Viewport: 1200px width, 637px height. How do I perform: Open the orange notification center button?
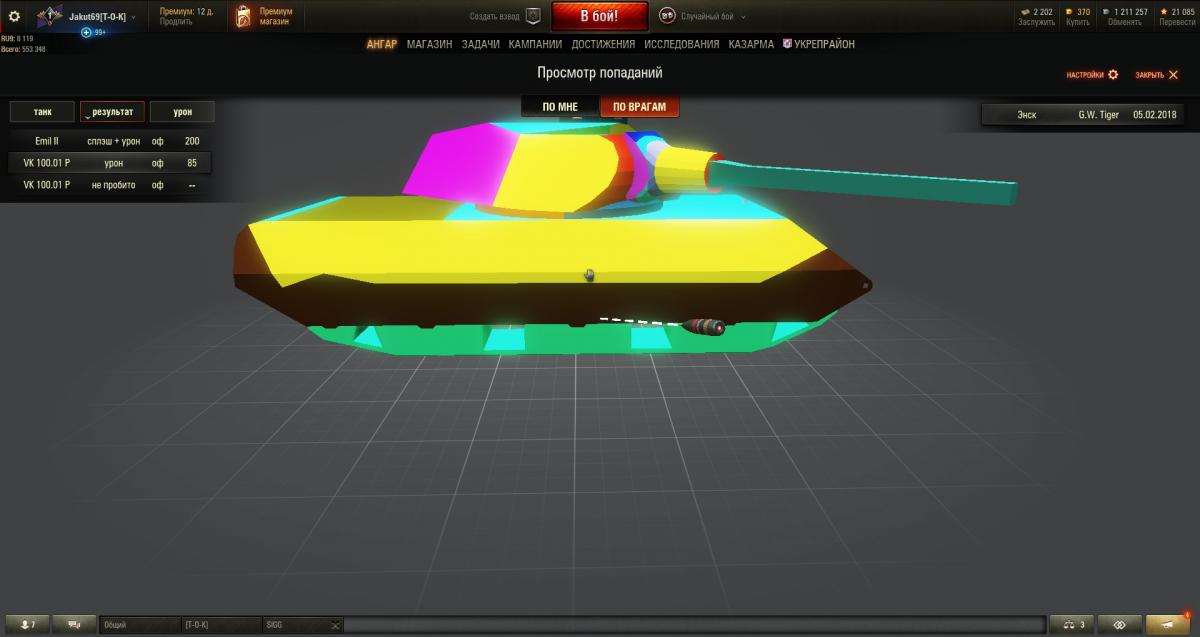(x=1167, y=625)
